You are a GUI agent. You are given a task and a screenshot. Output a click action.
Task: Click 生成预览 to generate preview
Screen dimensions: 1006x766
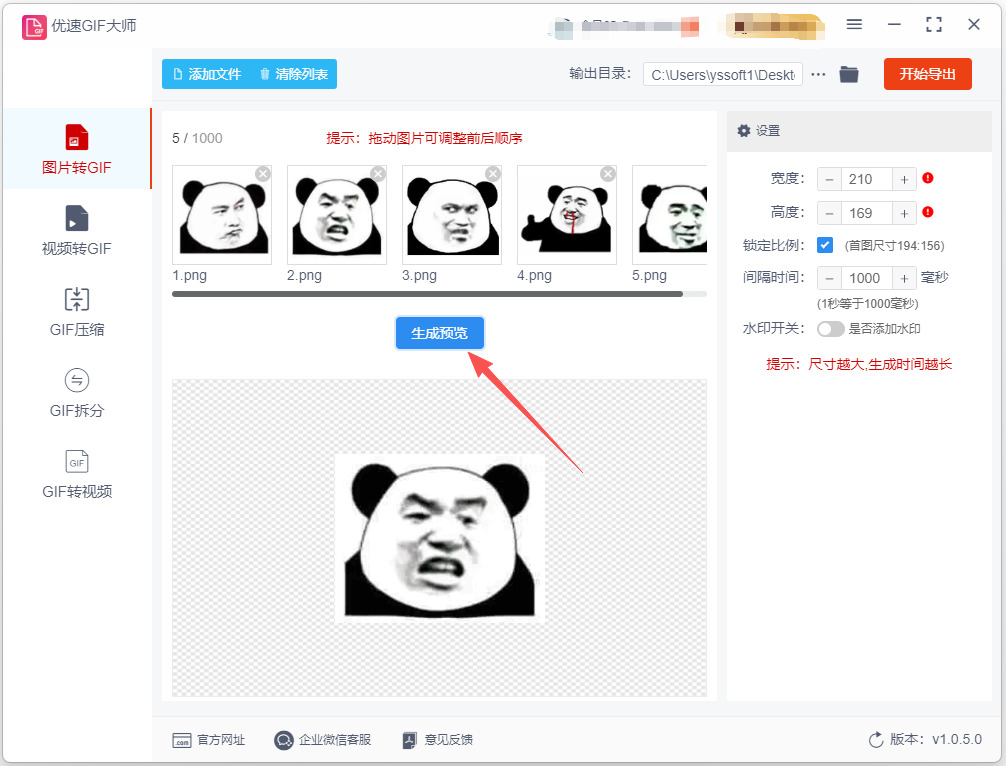(x=439, y=333)
